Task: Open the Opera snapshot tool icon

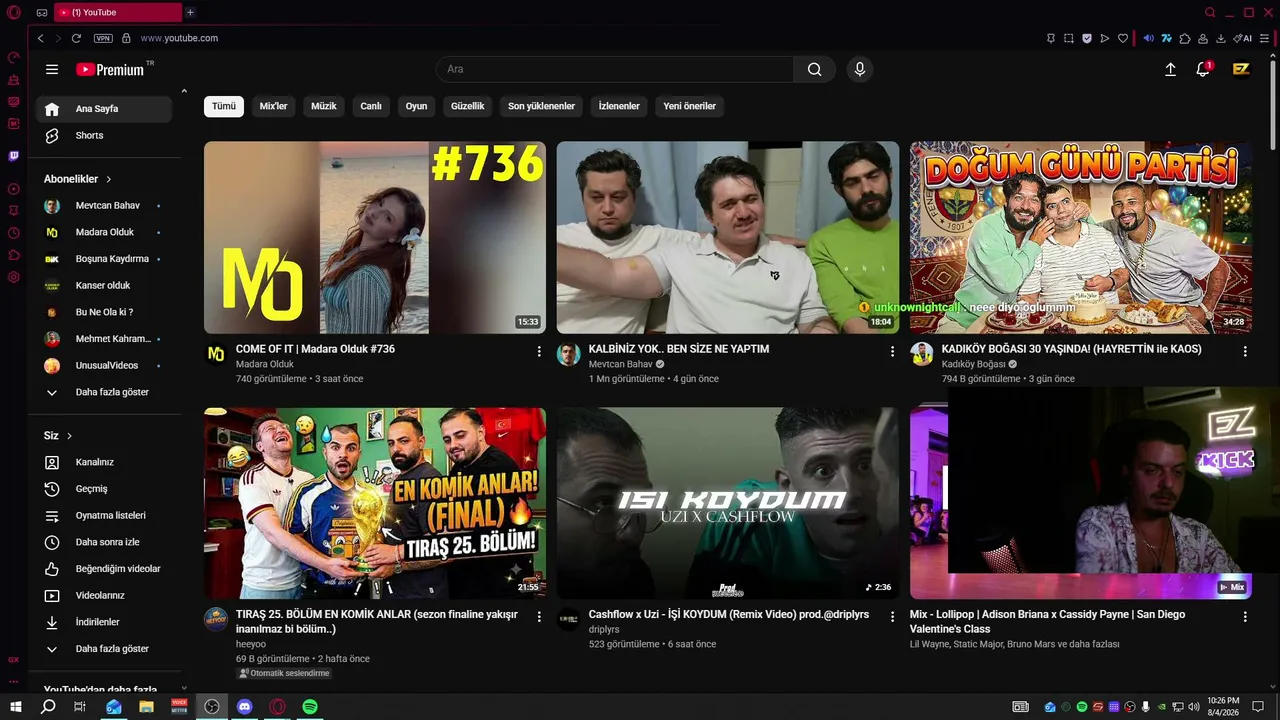Action: click(x=1068, y=38)
